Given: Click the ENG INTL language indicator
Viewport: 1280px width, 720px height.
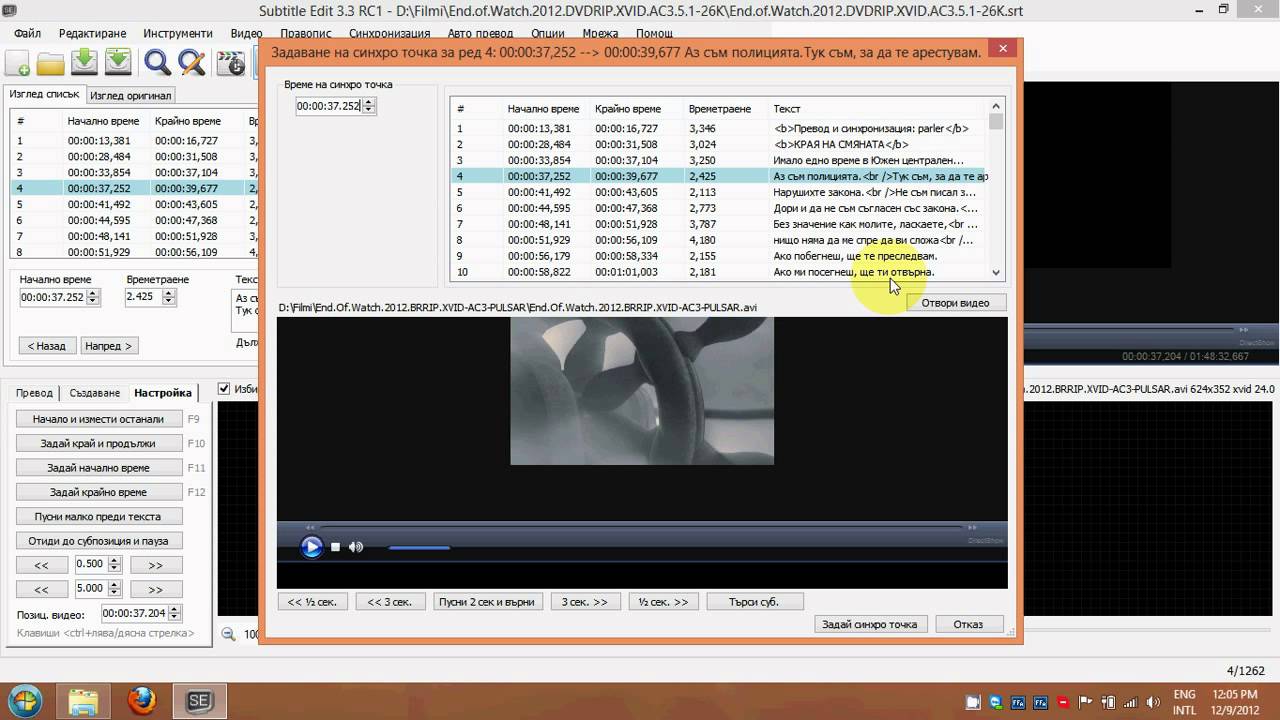Looking at the screenshot, I should [x=1184, y=701].
